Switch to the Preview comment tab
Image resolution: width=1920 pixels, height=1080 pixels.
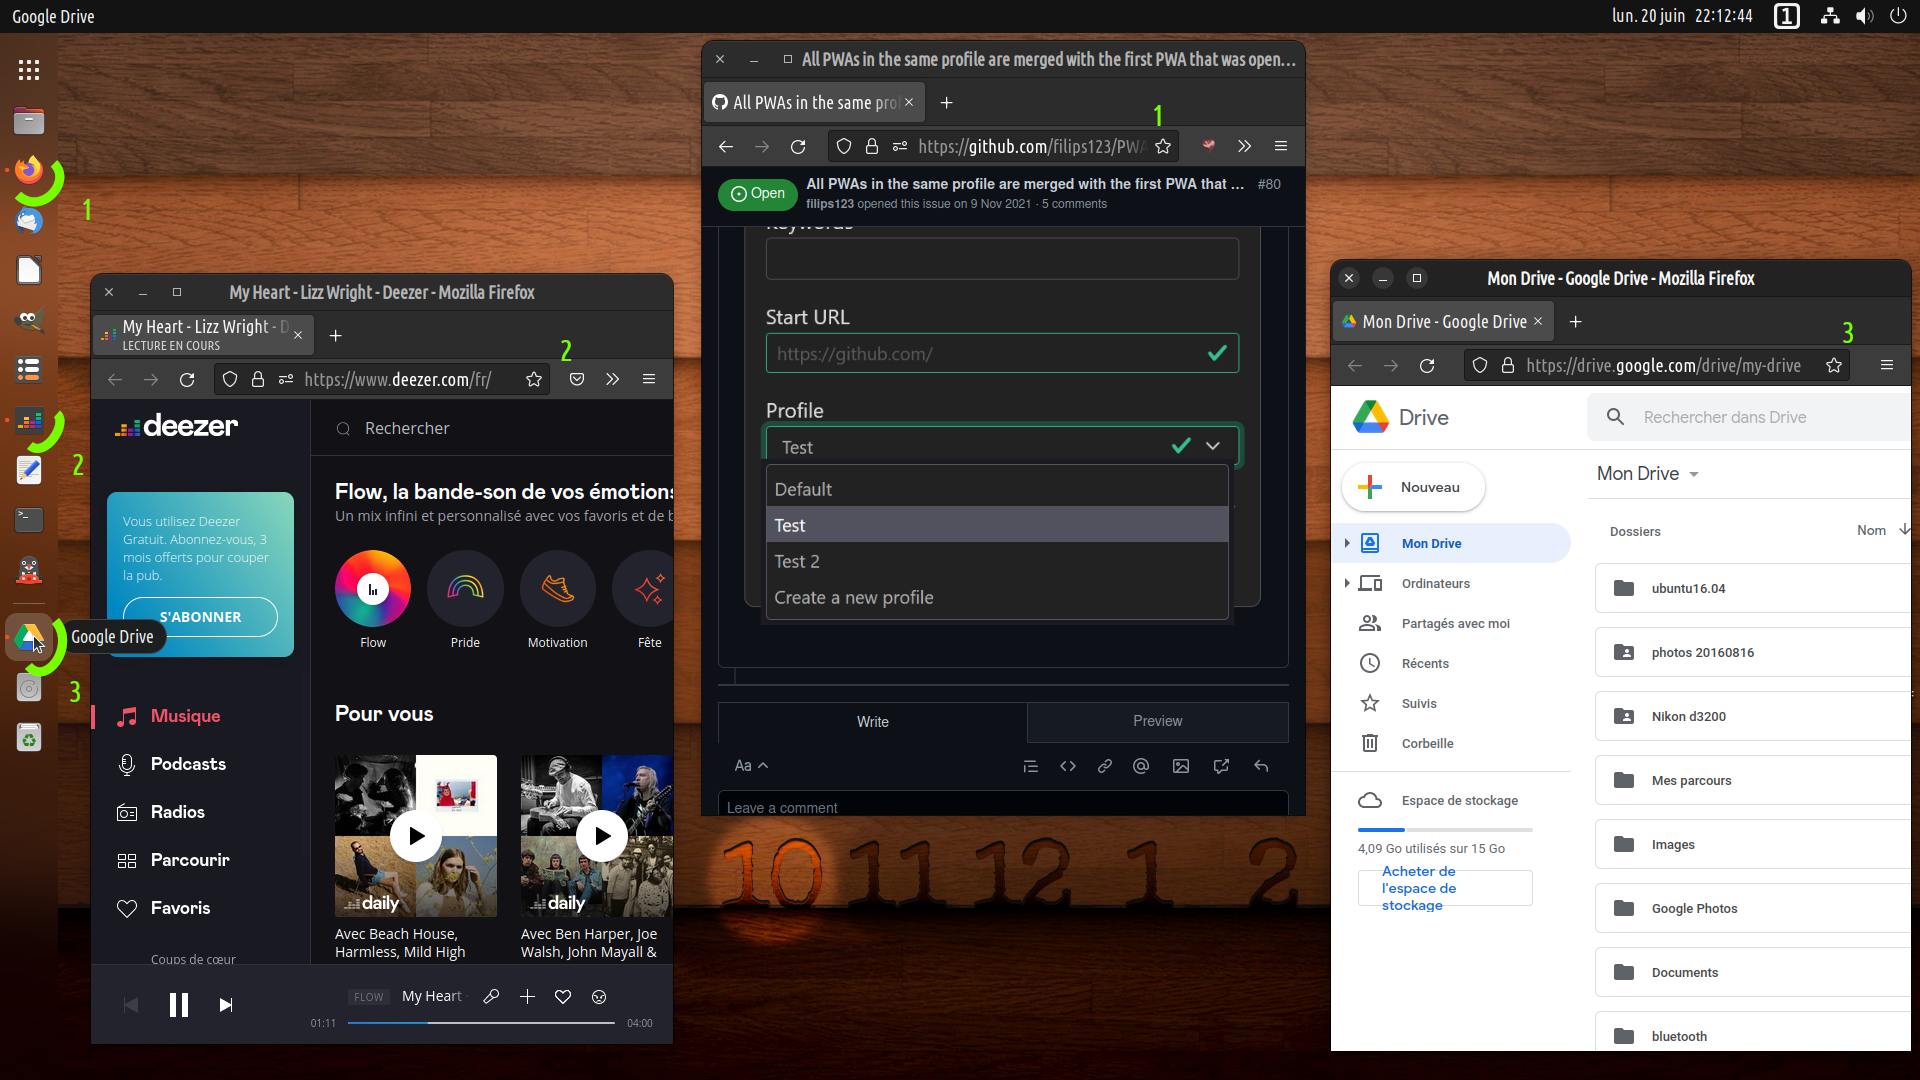click(1157, 721)
